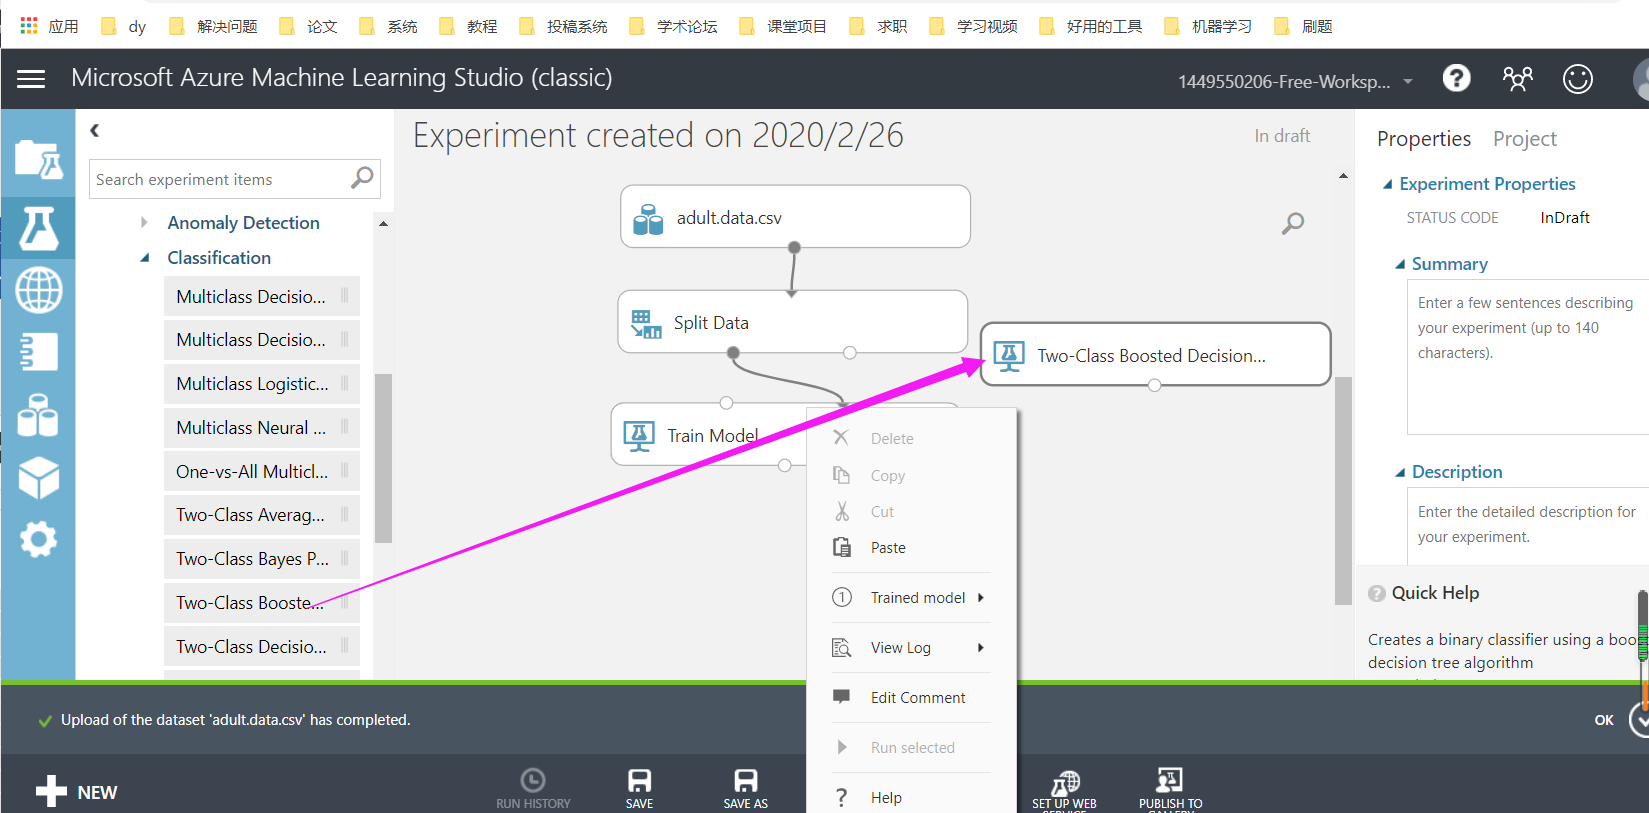
Task: Choose Run selected in the context menu
Action: coord(911,747)
